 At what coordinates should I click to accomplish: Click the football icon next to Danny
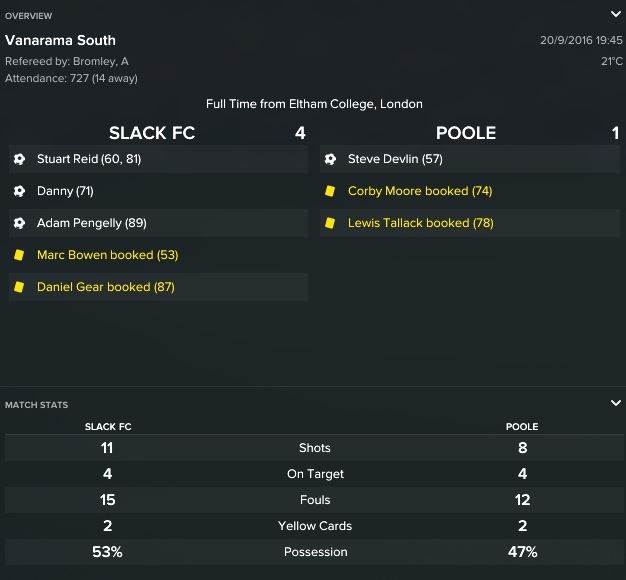point(19,191)
